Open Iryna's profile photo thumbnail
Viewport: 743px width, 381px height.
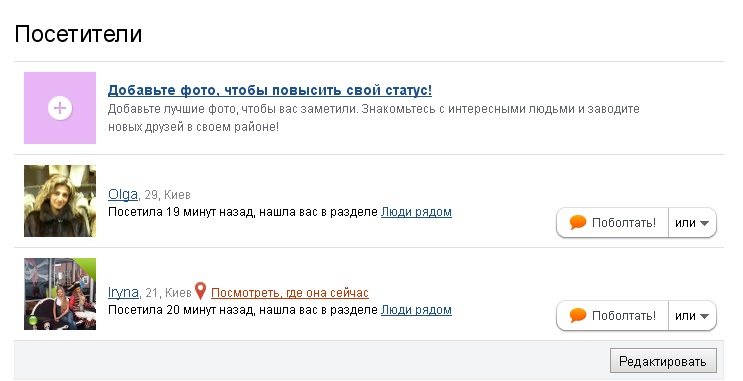[60, 294]
